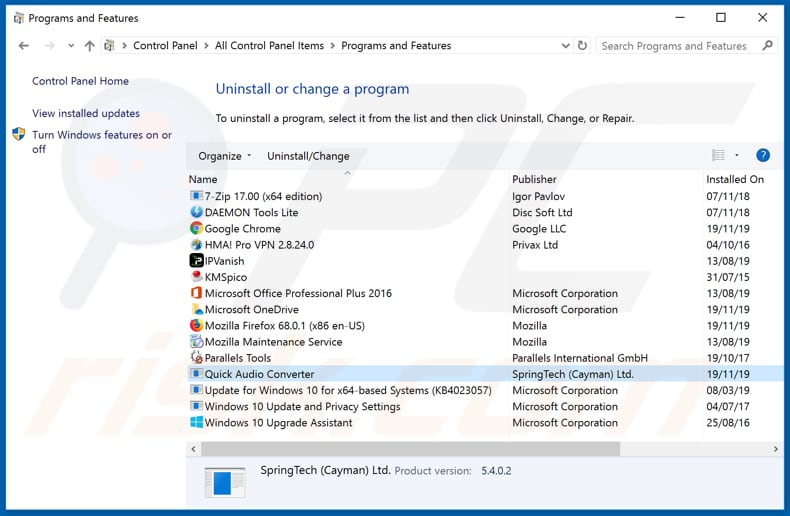
Task: Click the Google Chrome icon in list
Action: 196,228
